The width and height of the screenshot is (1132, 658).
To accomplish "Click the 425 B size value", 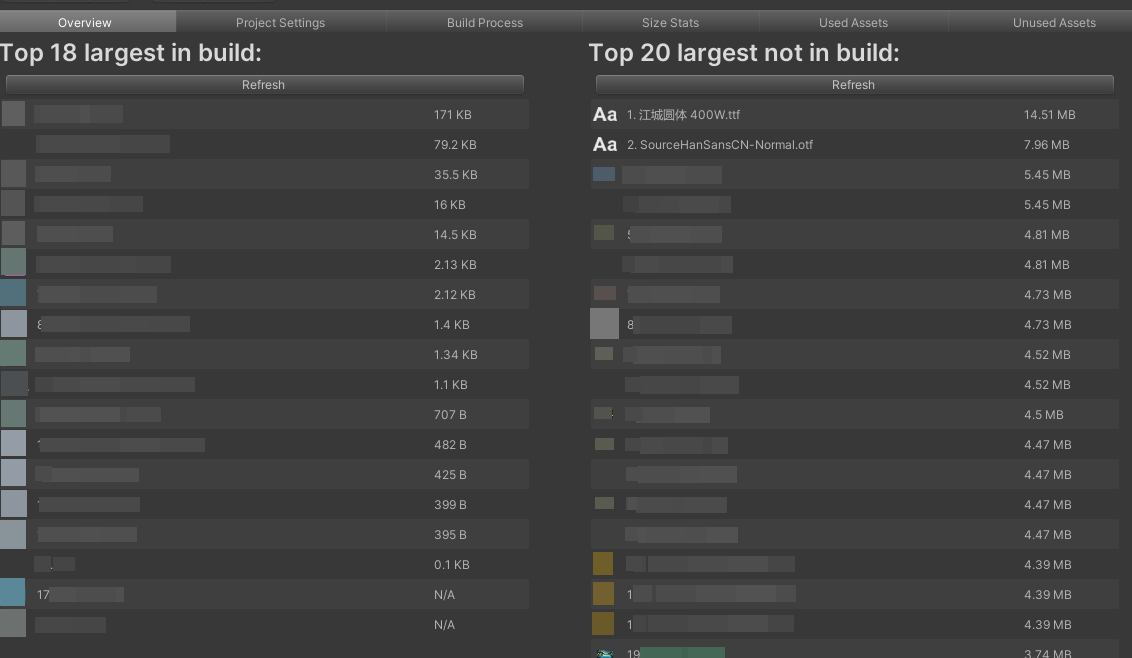I will [x=450, y=475].
